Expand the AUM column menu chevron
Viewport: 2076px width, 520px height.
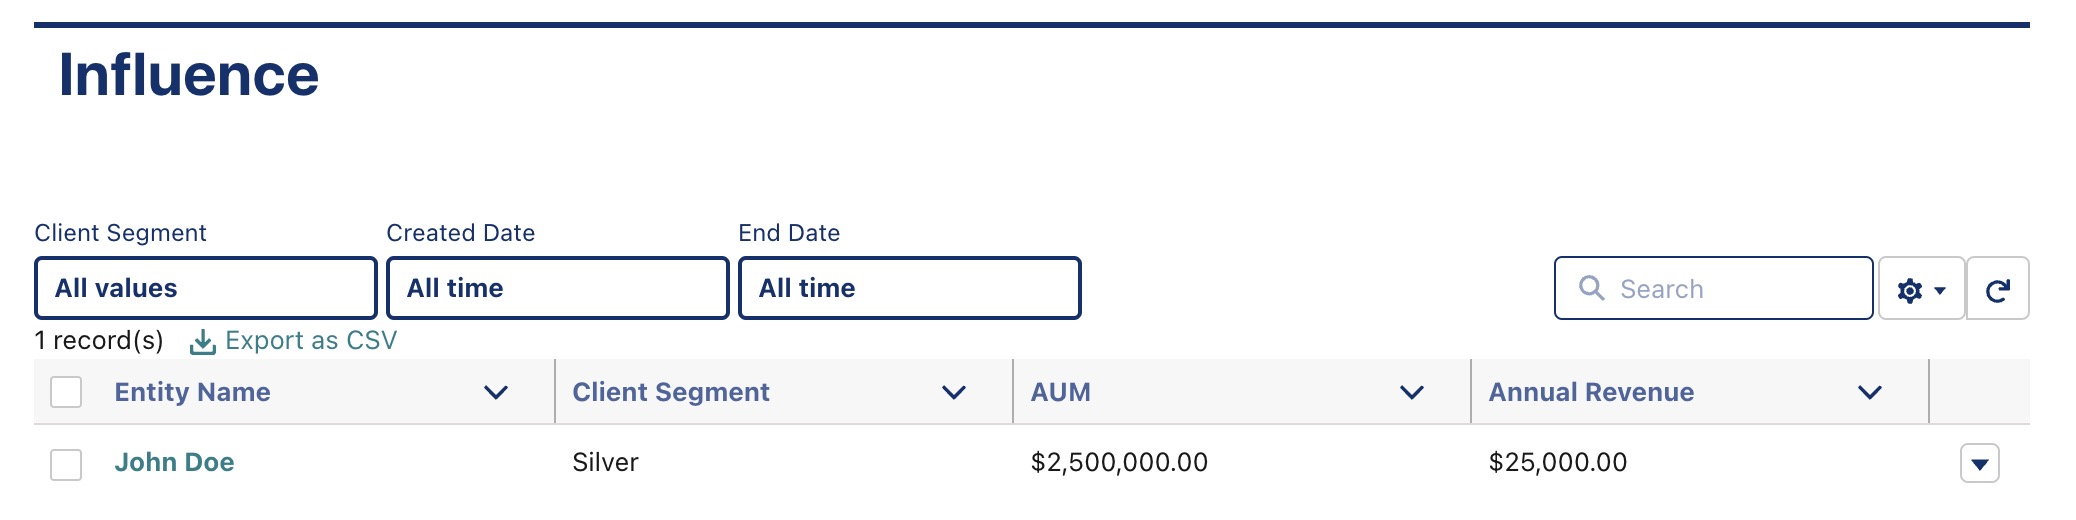point(1412,392)
